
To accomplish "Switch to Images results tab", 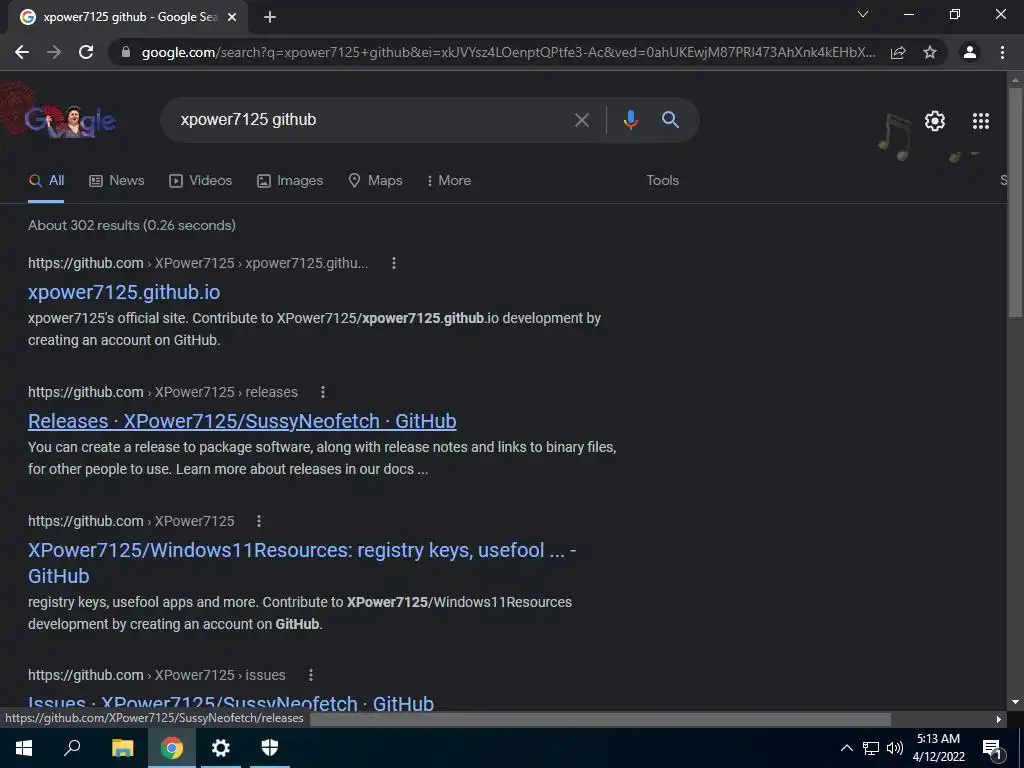I will click(290, 181).
